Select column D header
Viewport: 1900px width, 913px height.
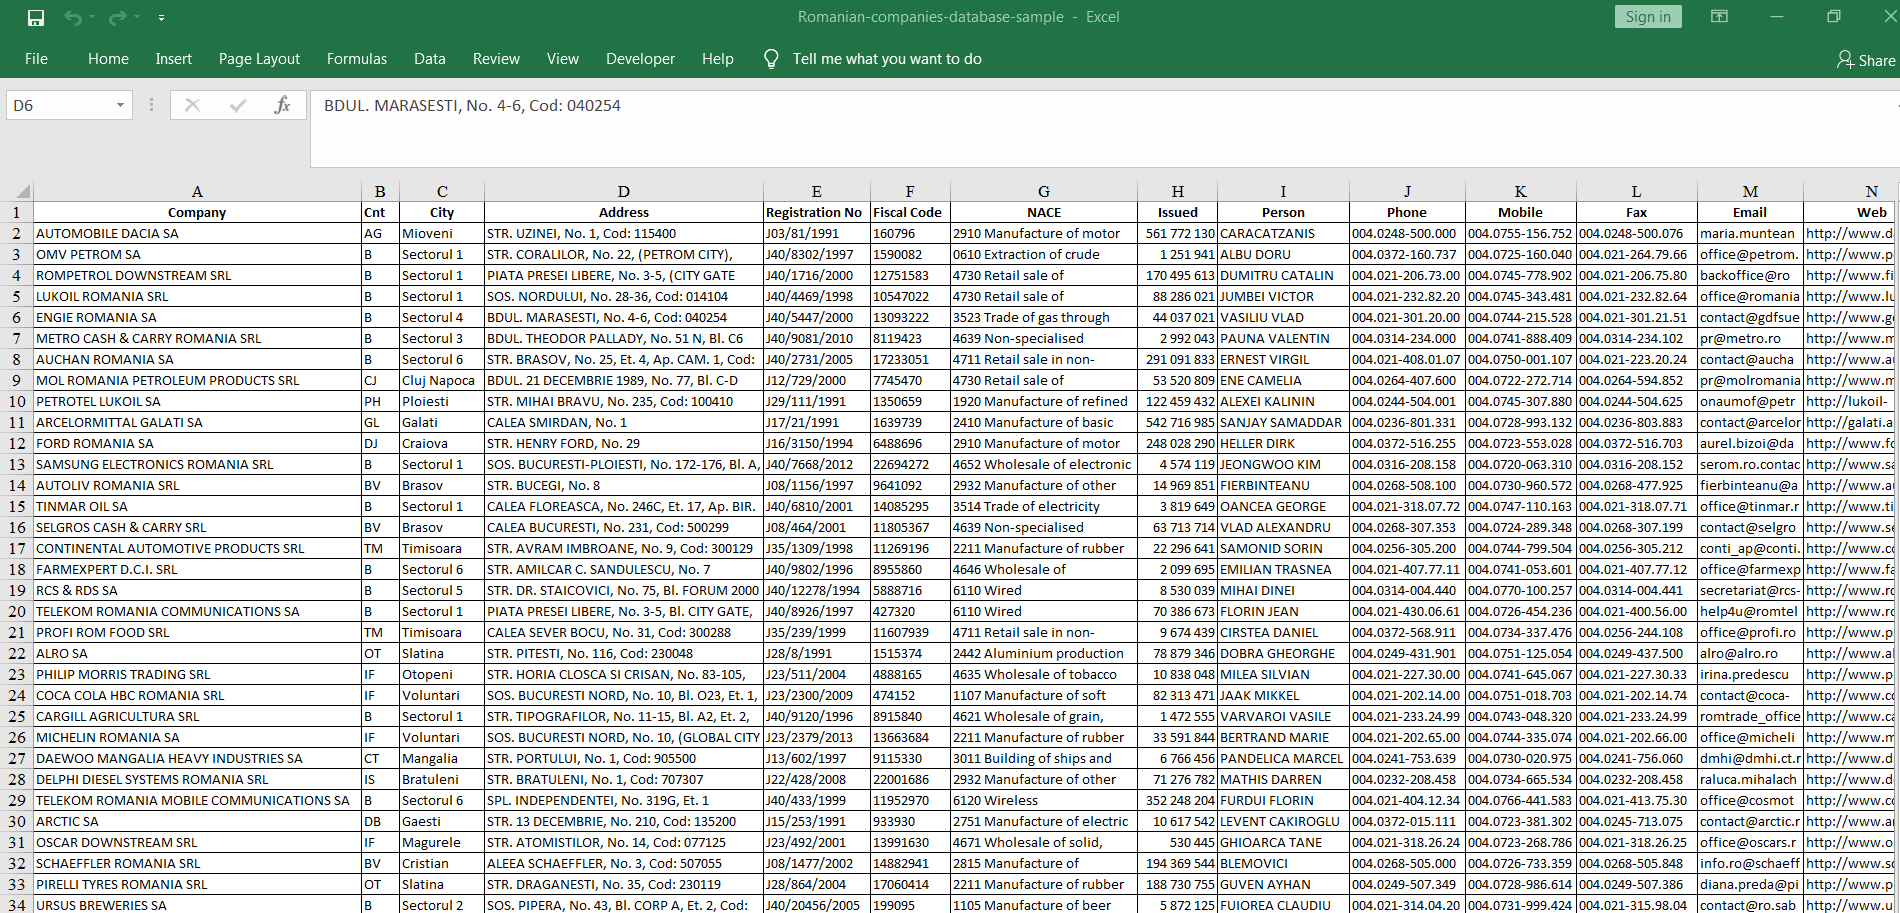tap(624, 191)
